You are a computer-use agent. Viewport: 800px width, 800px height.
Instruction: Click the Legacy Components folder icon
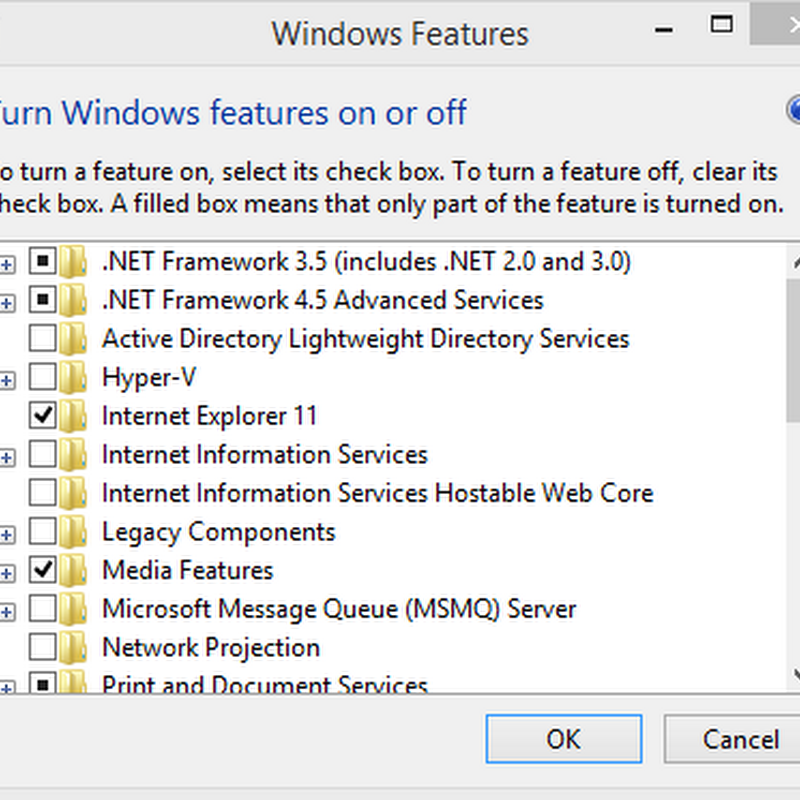click(73, 532)
